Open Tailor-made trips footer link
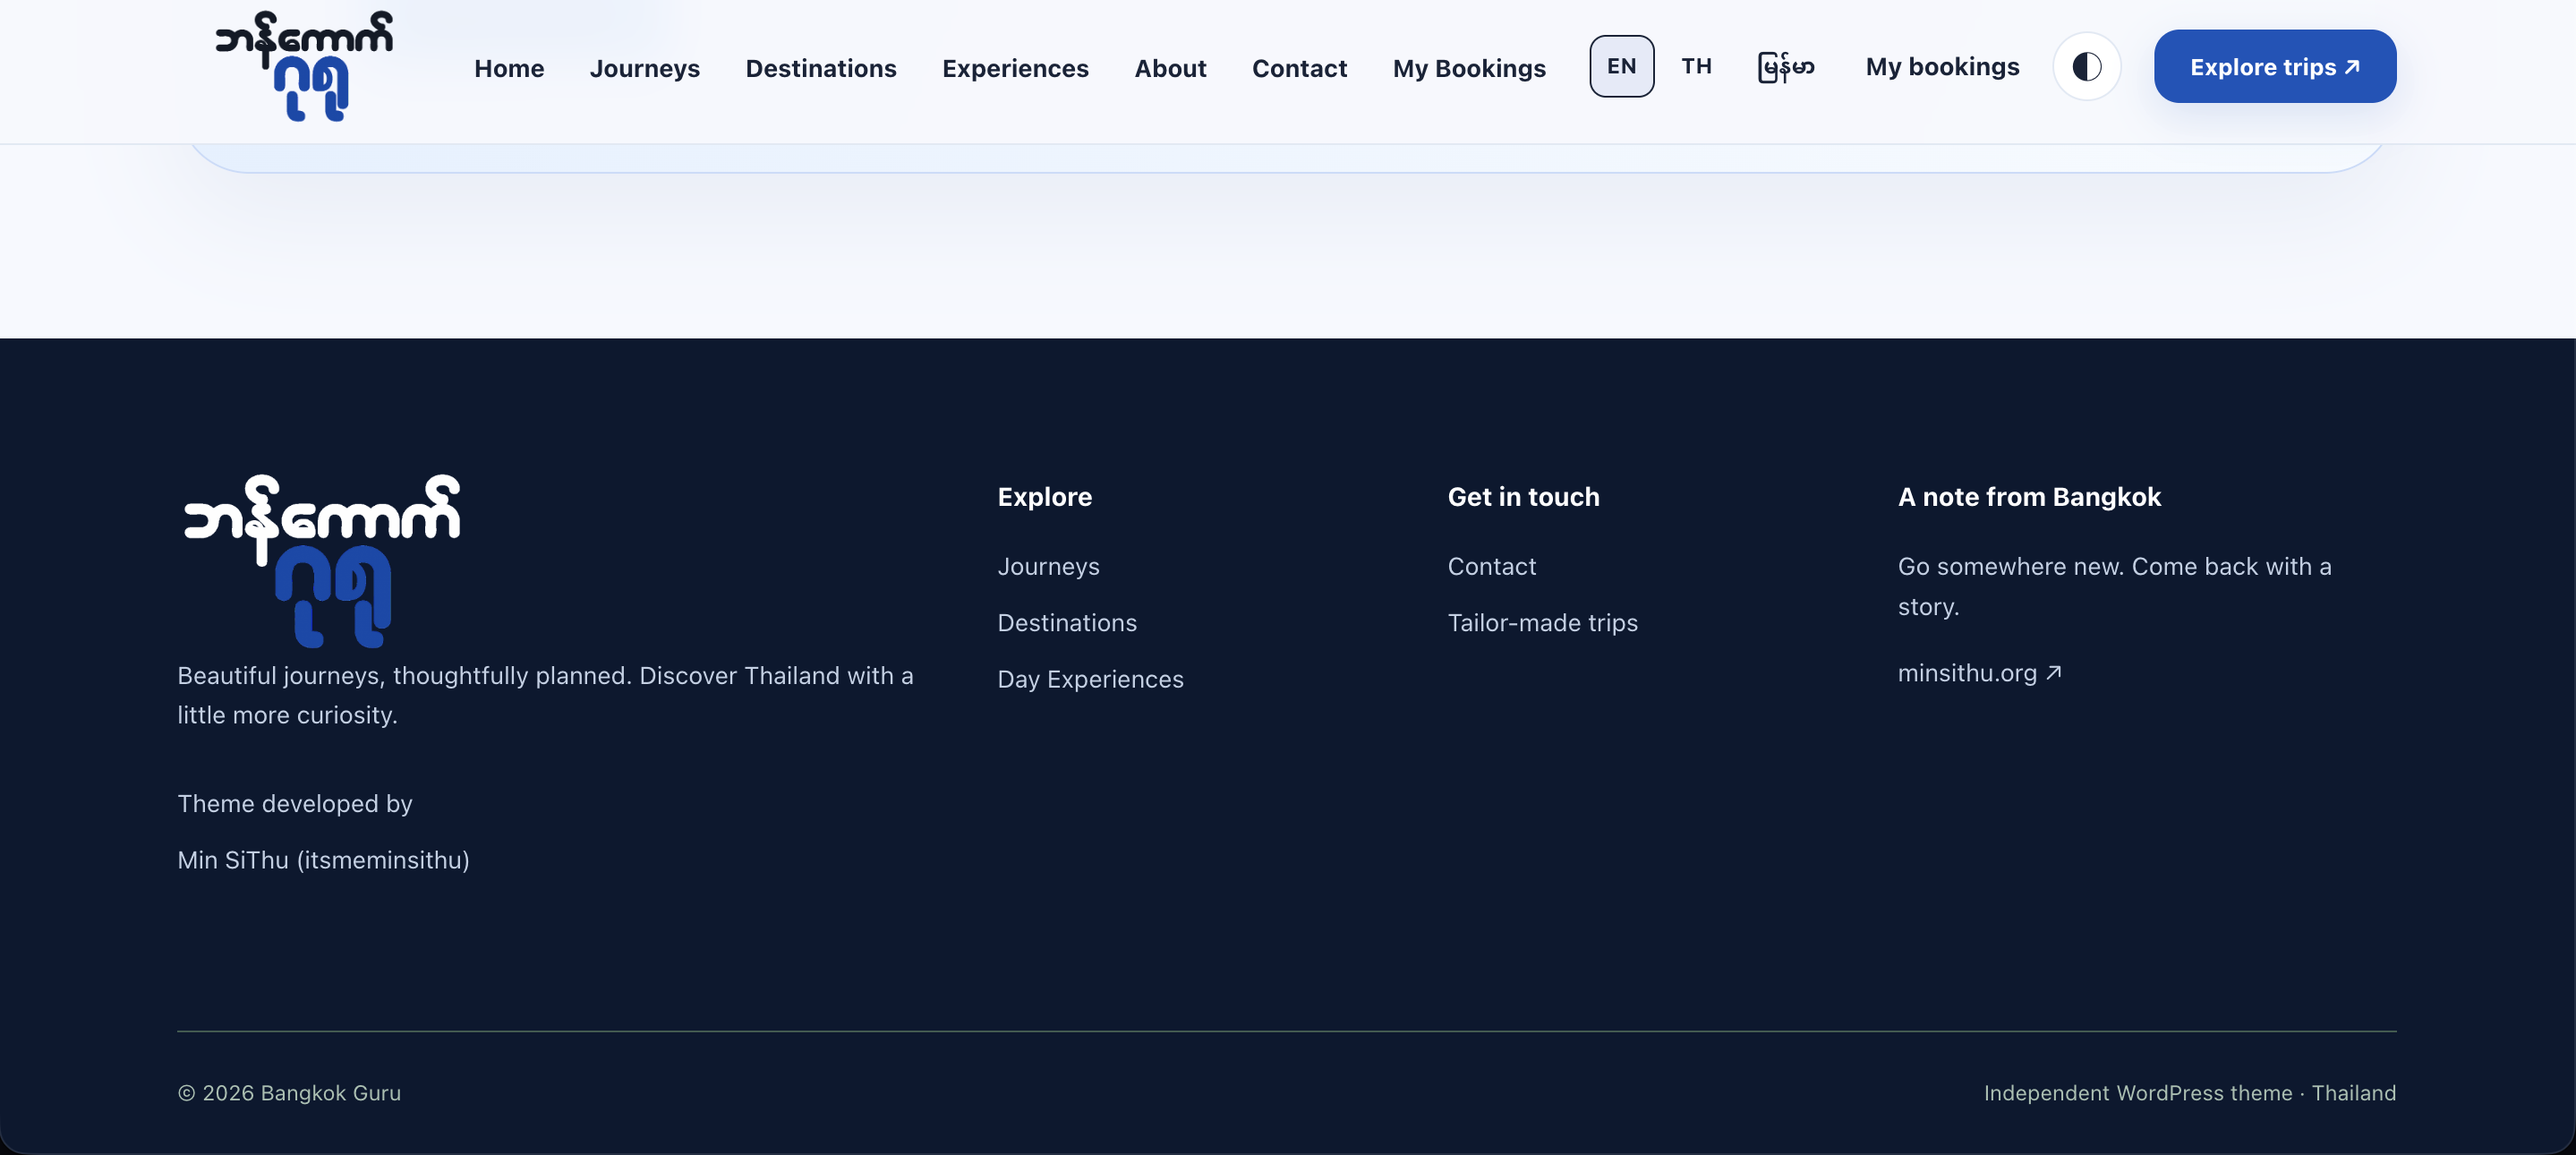 1542,623
